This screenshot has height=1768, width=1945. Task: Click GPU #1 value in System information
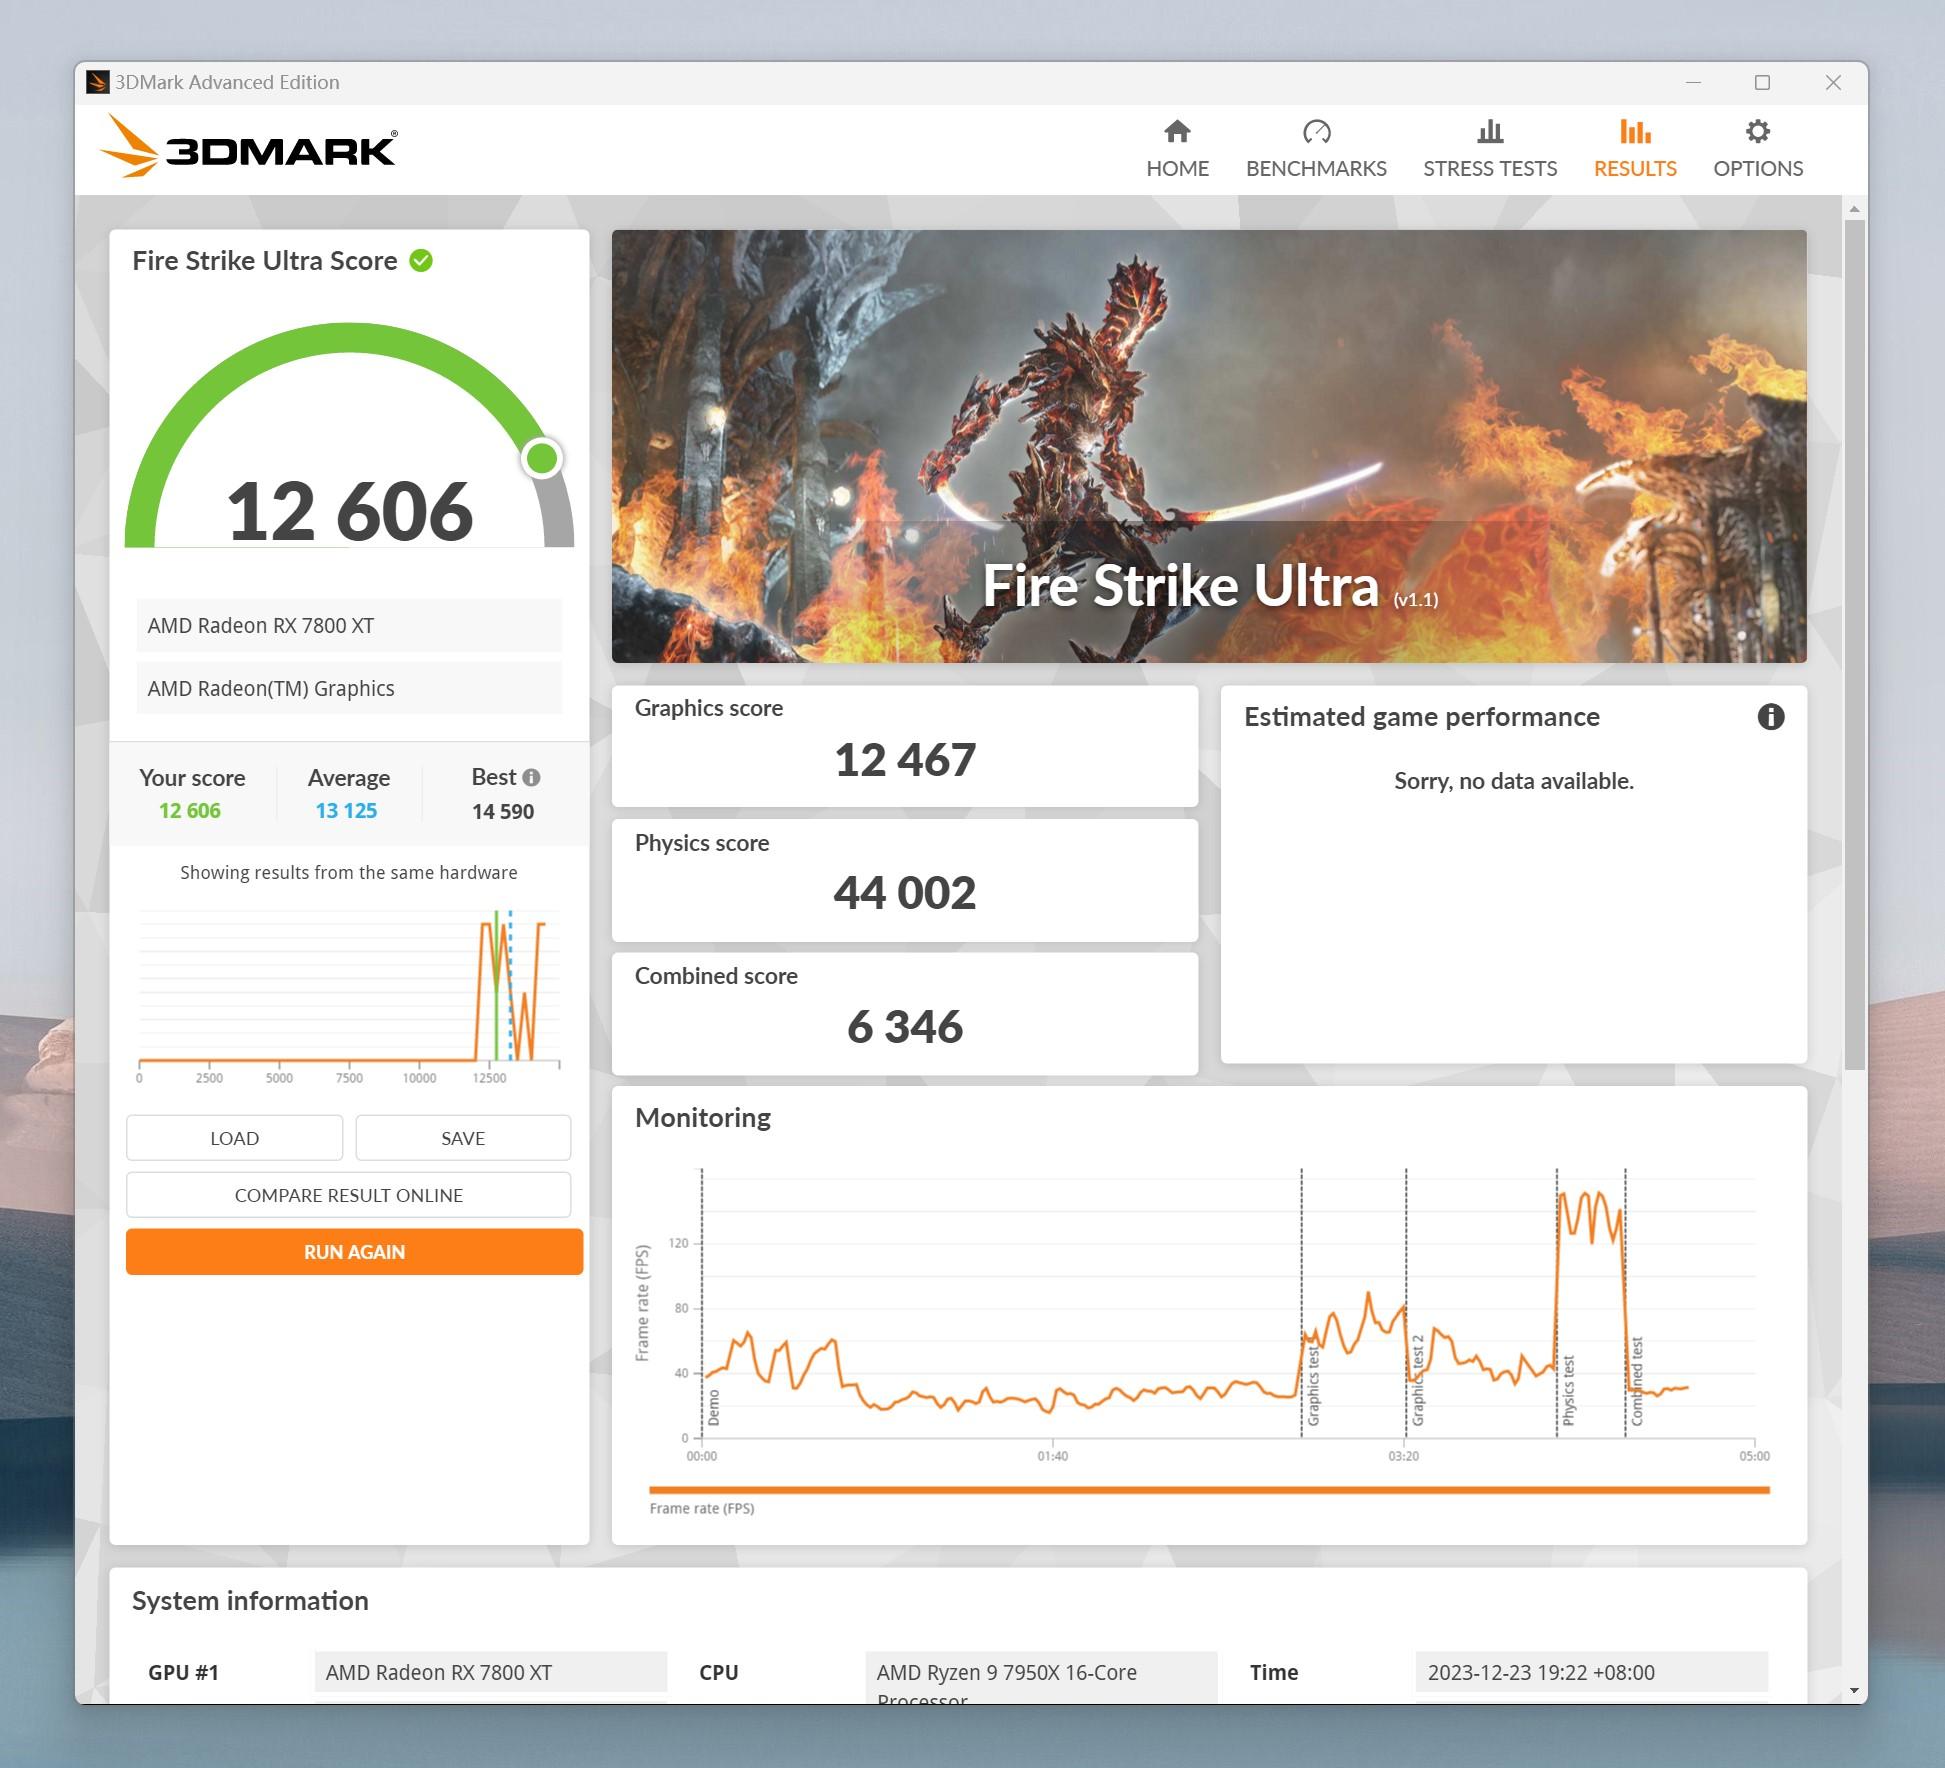point(490,1672)
